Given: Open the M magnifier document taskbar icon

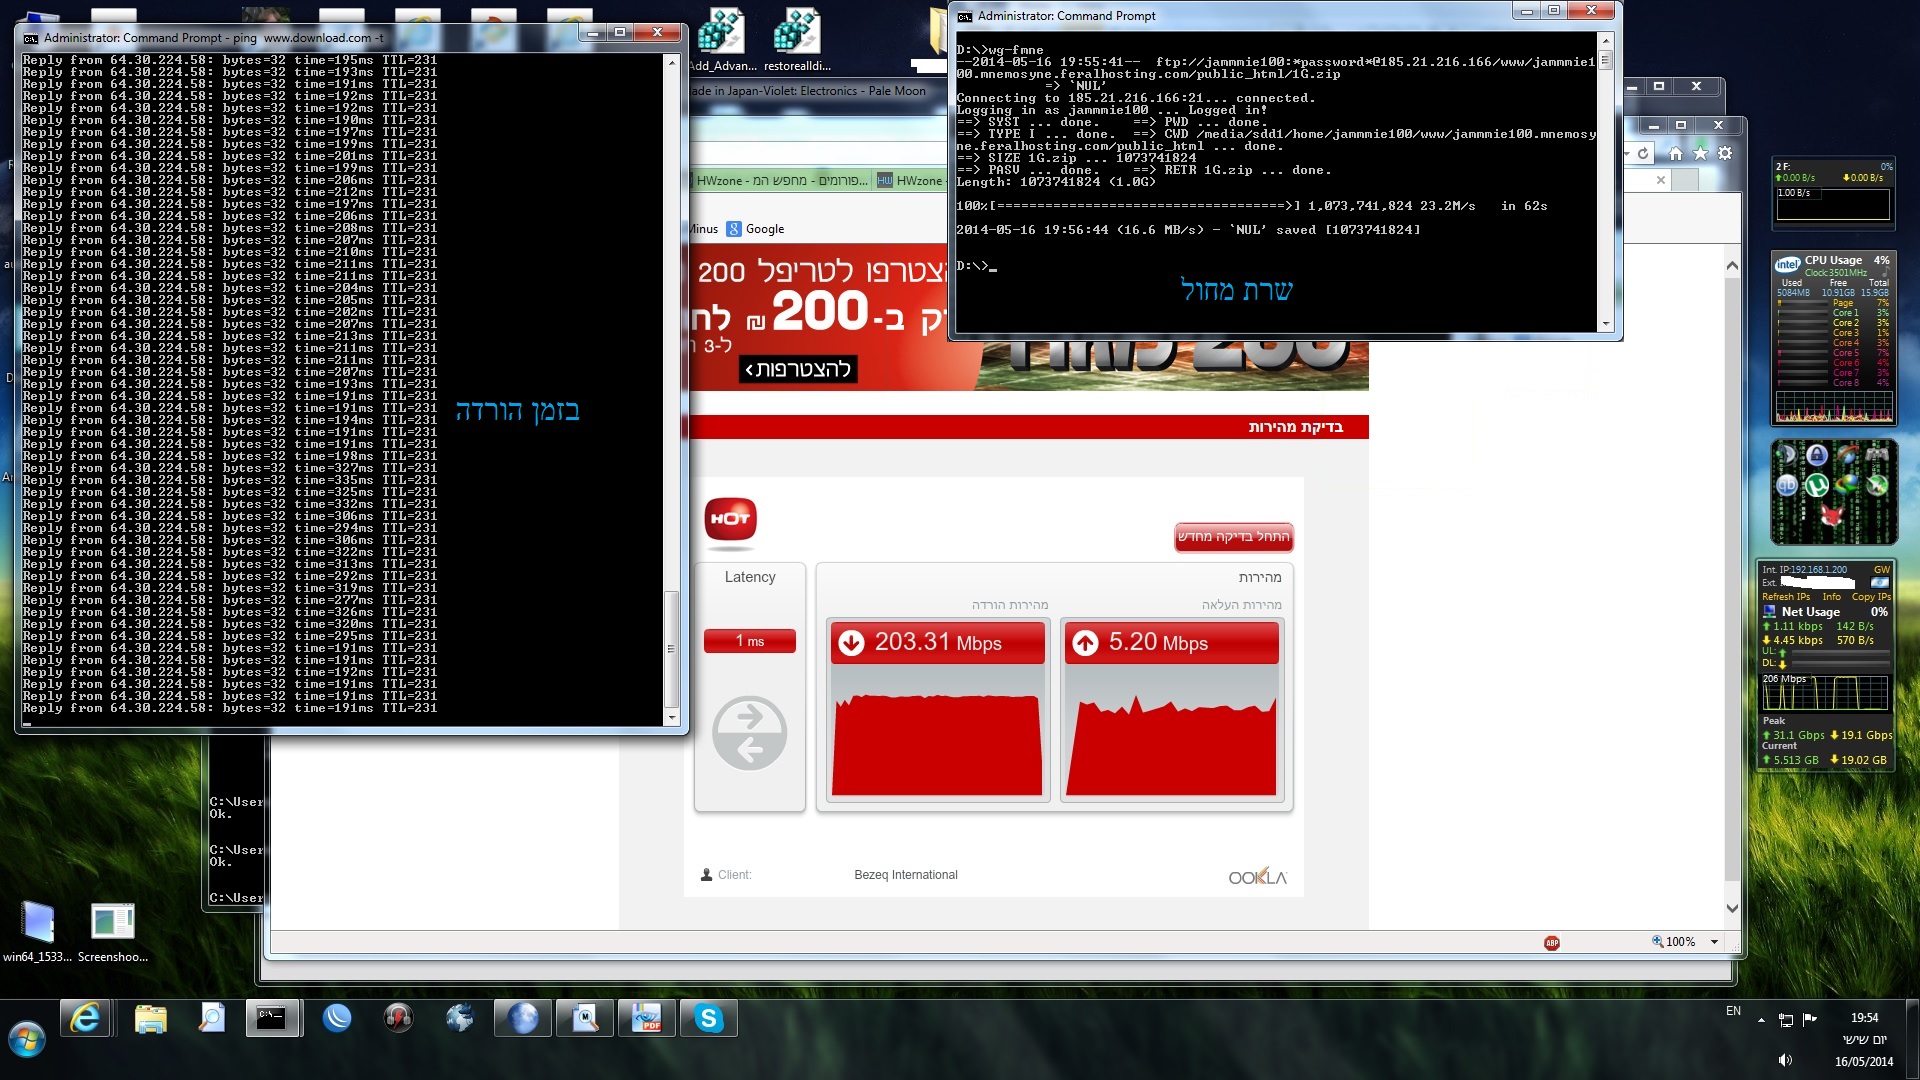Looking at the screenshot, I should (x=585, y=1019).
